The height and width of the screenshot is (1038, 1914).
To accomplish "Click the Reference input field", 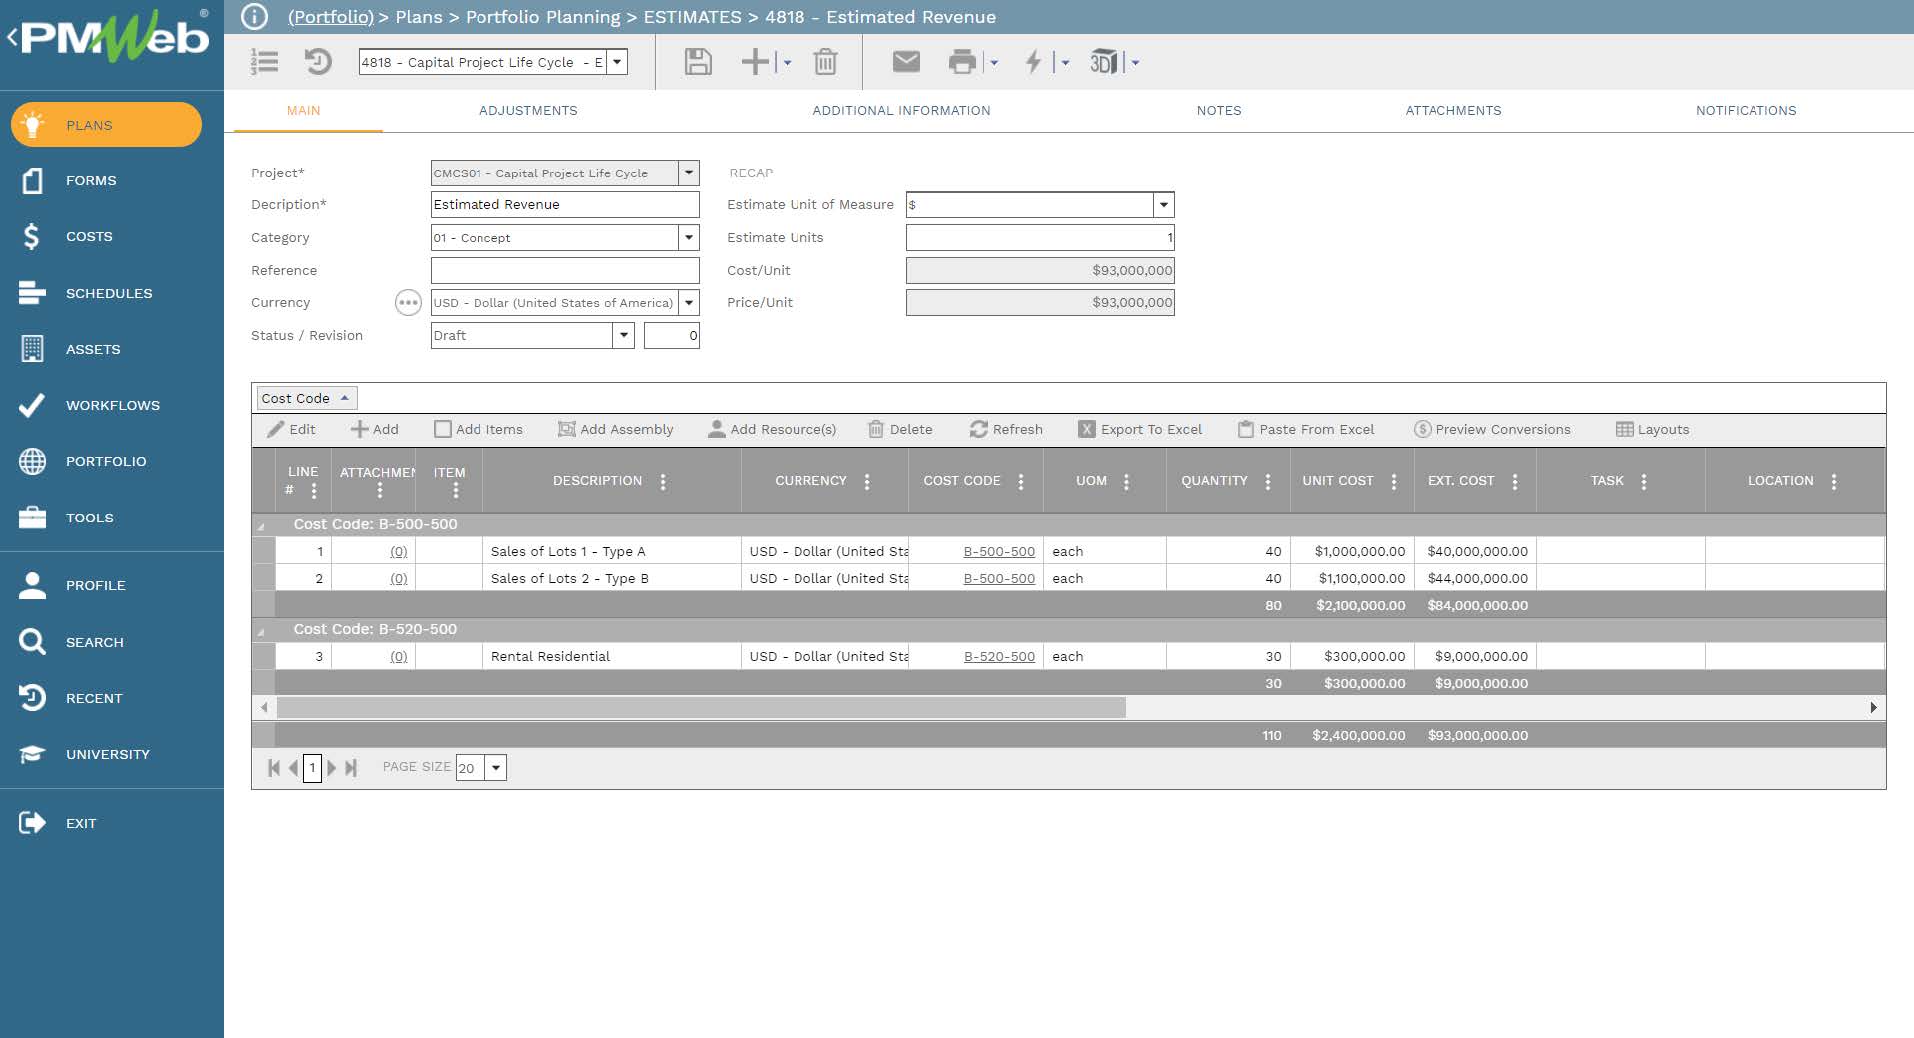I will click(x=564, y=271).
